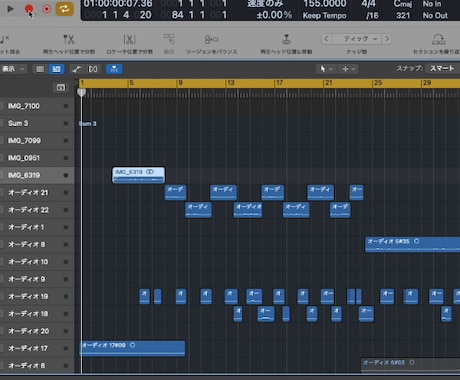460x380 pixels.
Task: Click the Move to Playhead Position icon
Action: 286,39
